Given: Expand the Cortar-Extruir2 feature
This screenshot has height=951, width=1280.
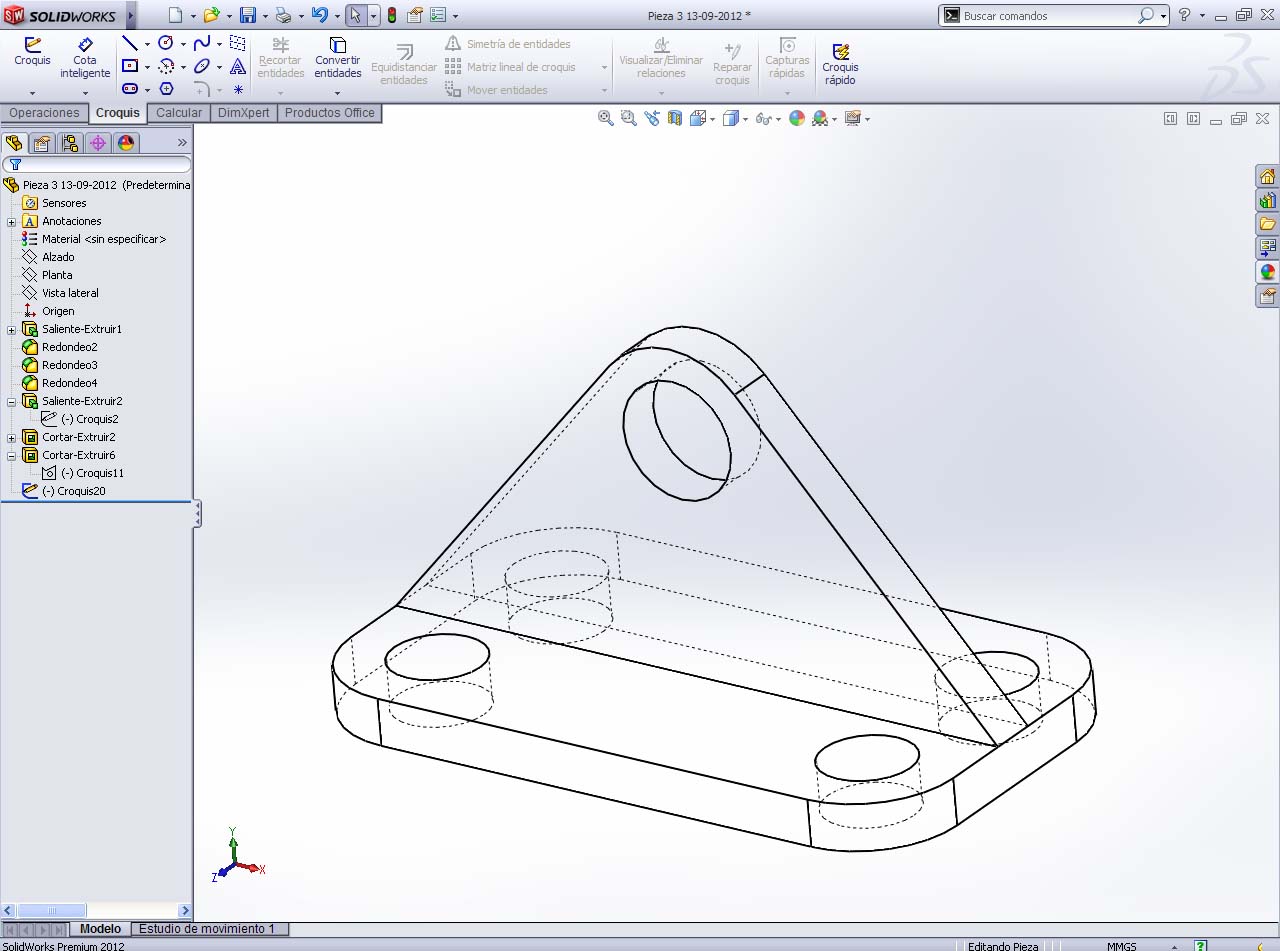Looking at the screenshot, I should [x=12, y=437].
